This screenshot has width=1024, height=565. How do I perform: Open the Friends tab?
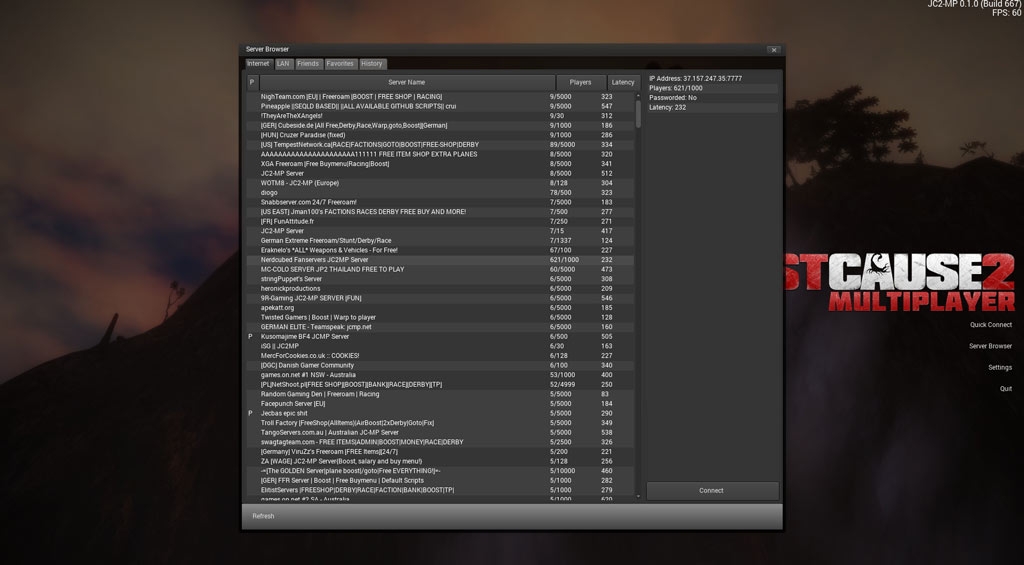click(308, 64)
